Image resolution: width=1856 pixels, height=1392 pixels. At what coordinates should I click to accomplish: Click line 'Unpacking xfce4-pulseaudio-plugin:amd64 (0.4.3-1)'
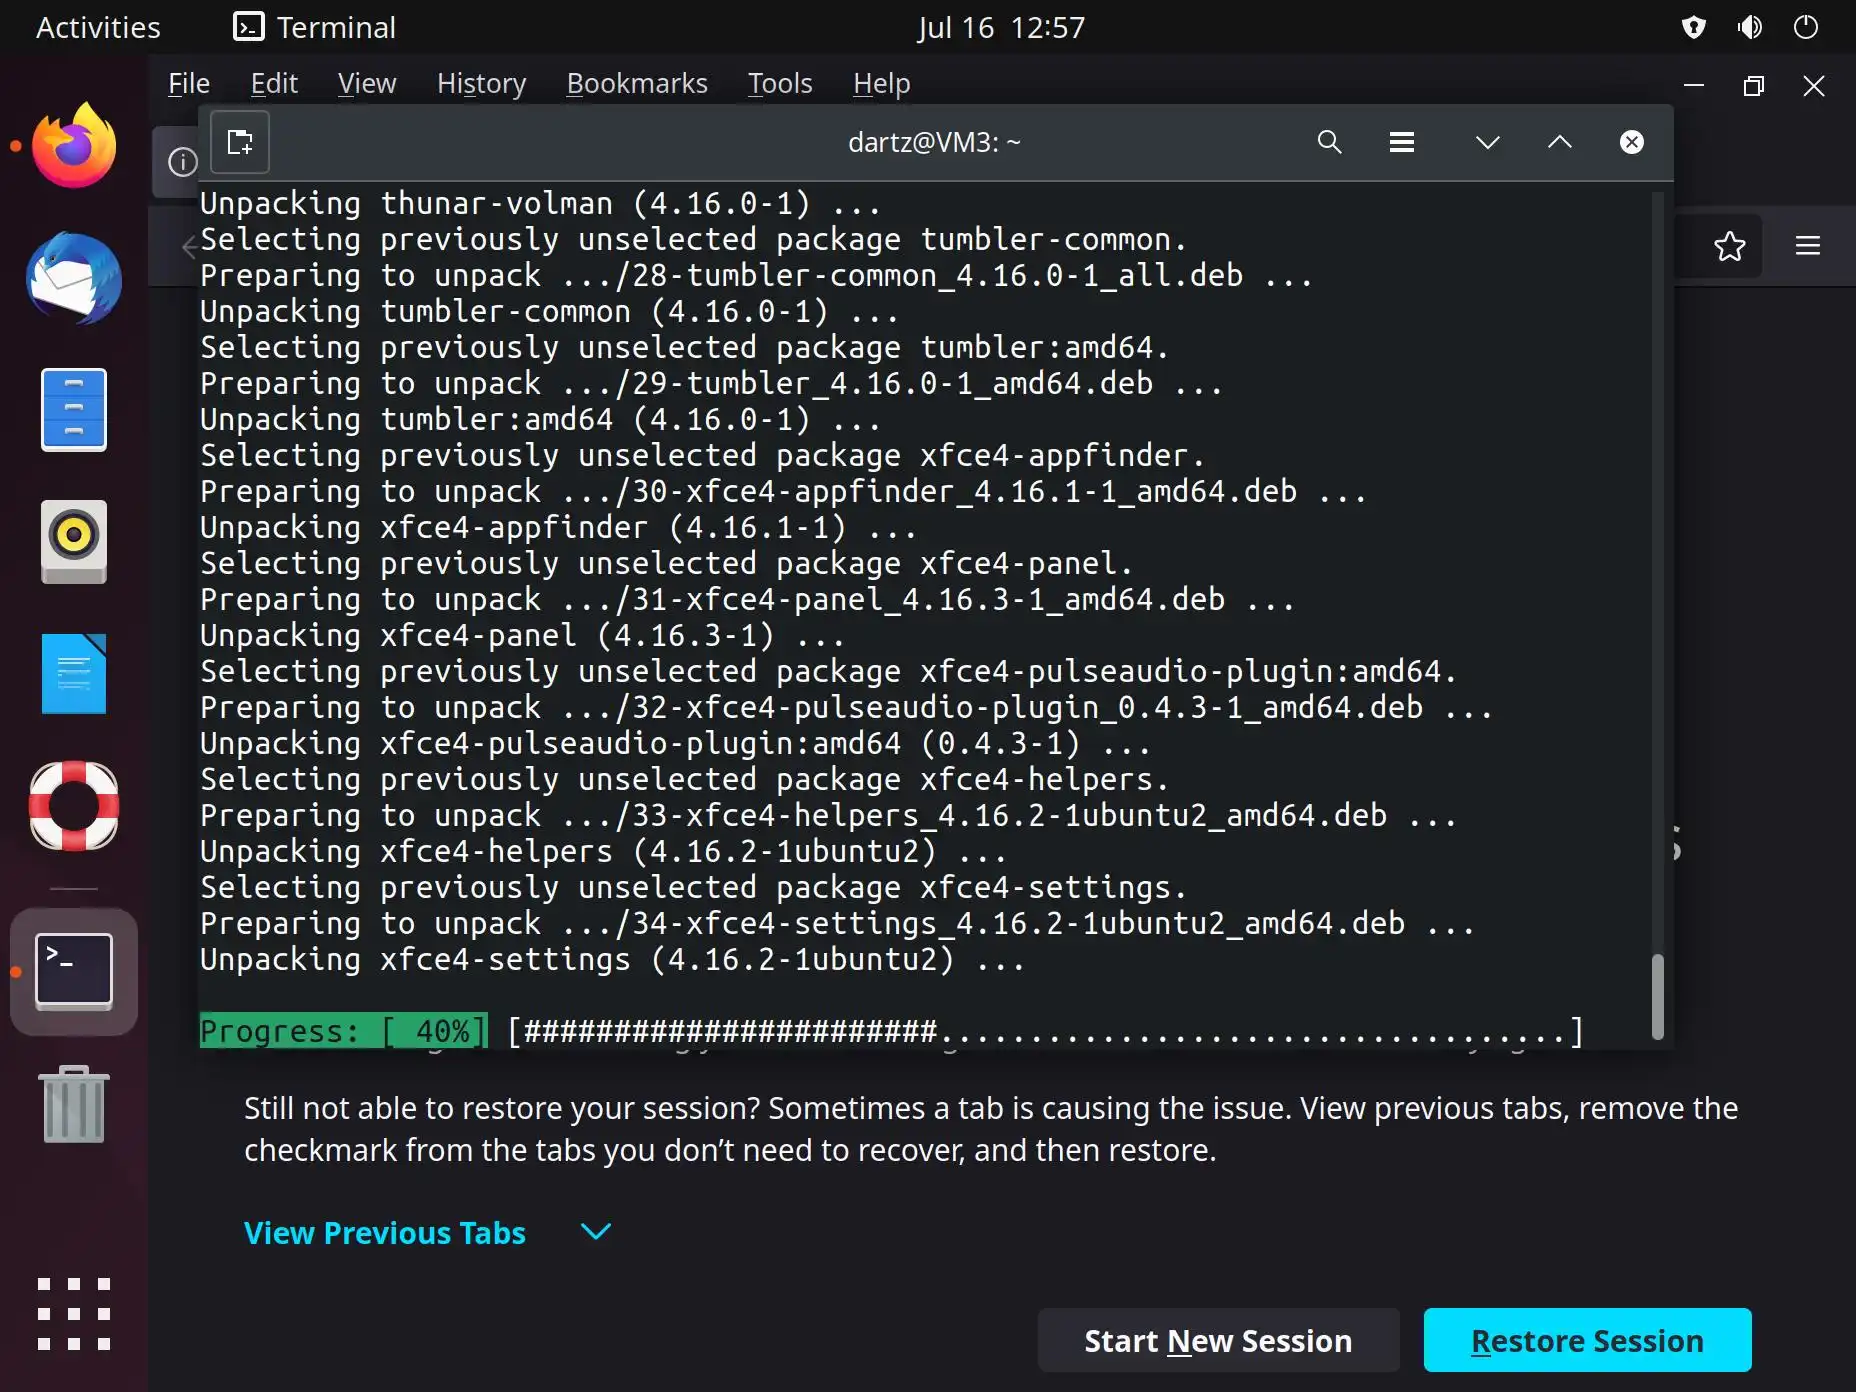coord(675,744)
